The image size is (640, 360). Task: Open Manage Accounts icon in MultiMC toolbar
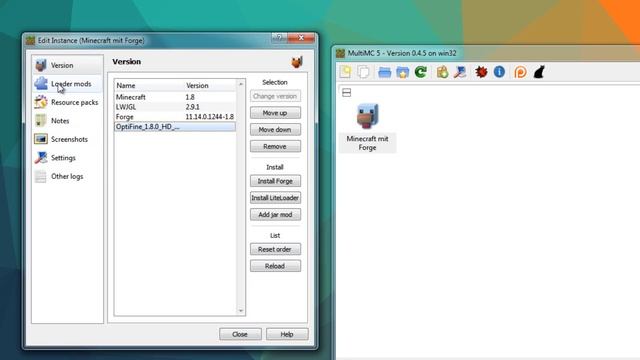tap(442, 72)
